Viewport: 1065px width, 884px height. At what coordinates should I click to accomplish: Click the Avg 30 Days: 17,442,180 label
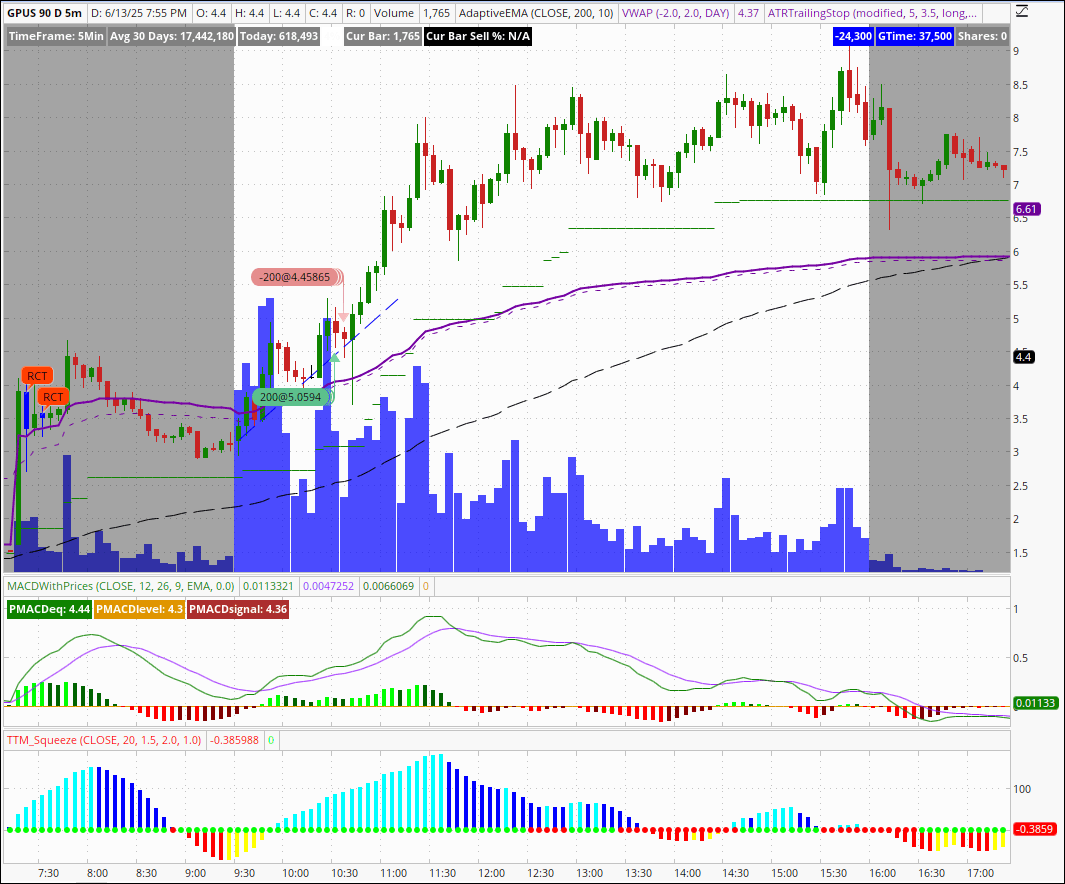pyautogui.click(x=172, y=36)
